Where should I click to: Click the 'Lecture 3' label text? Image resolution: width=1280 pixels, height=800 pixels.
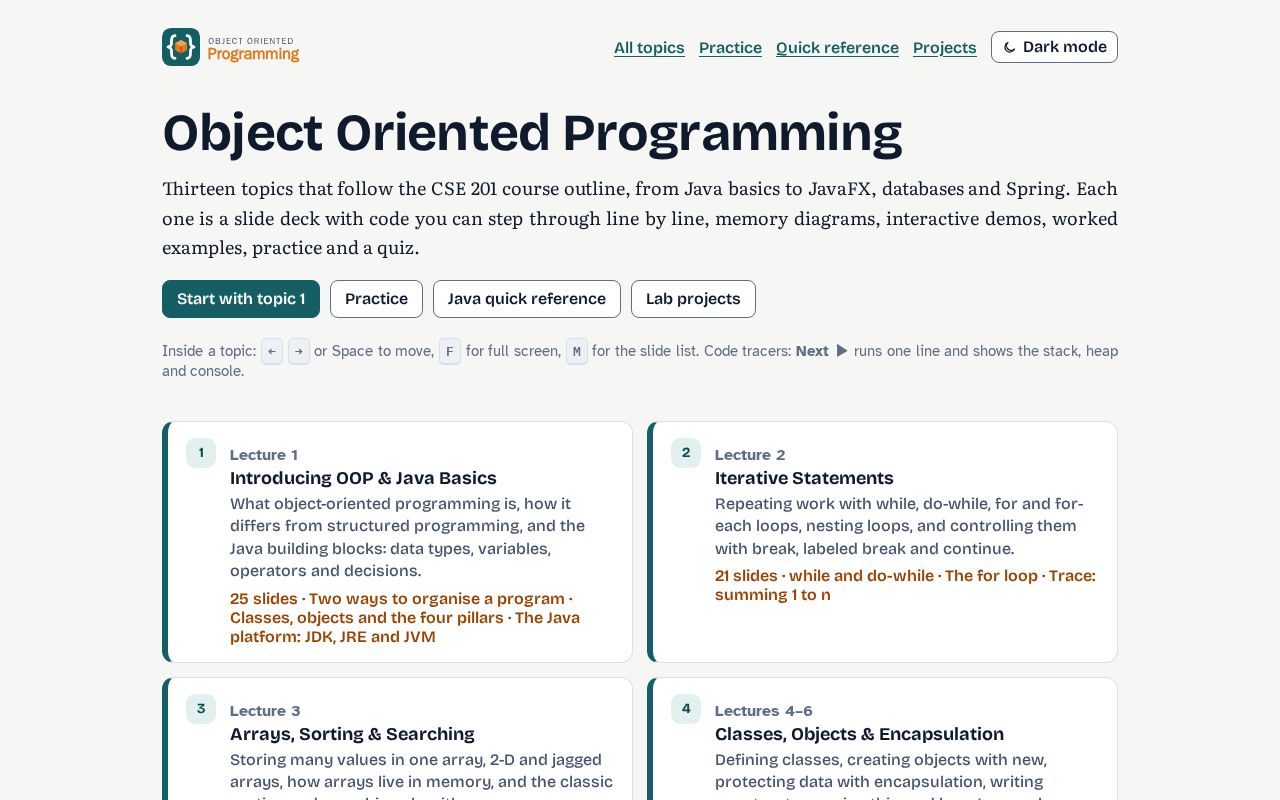coord(265,711)
